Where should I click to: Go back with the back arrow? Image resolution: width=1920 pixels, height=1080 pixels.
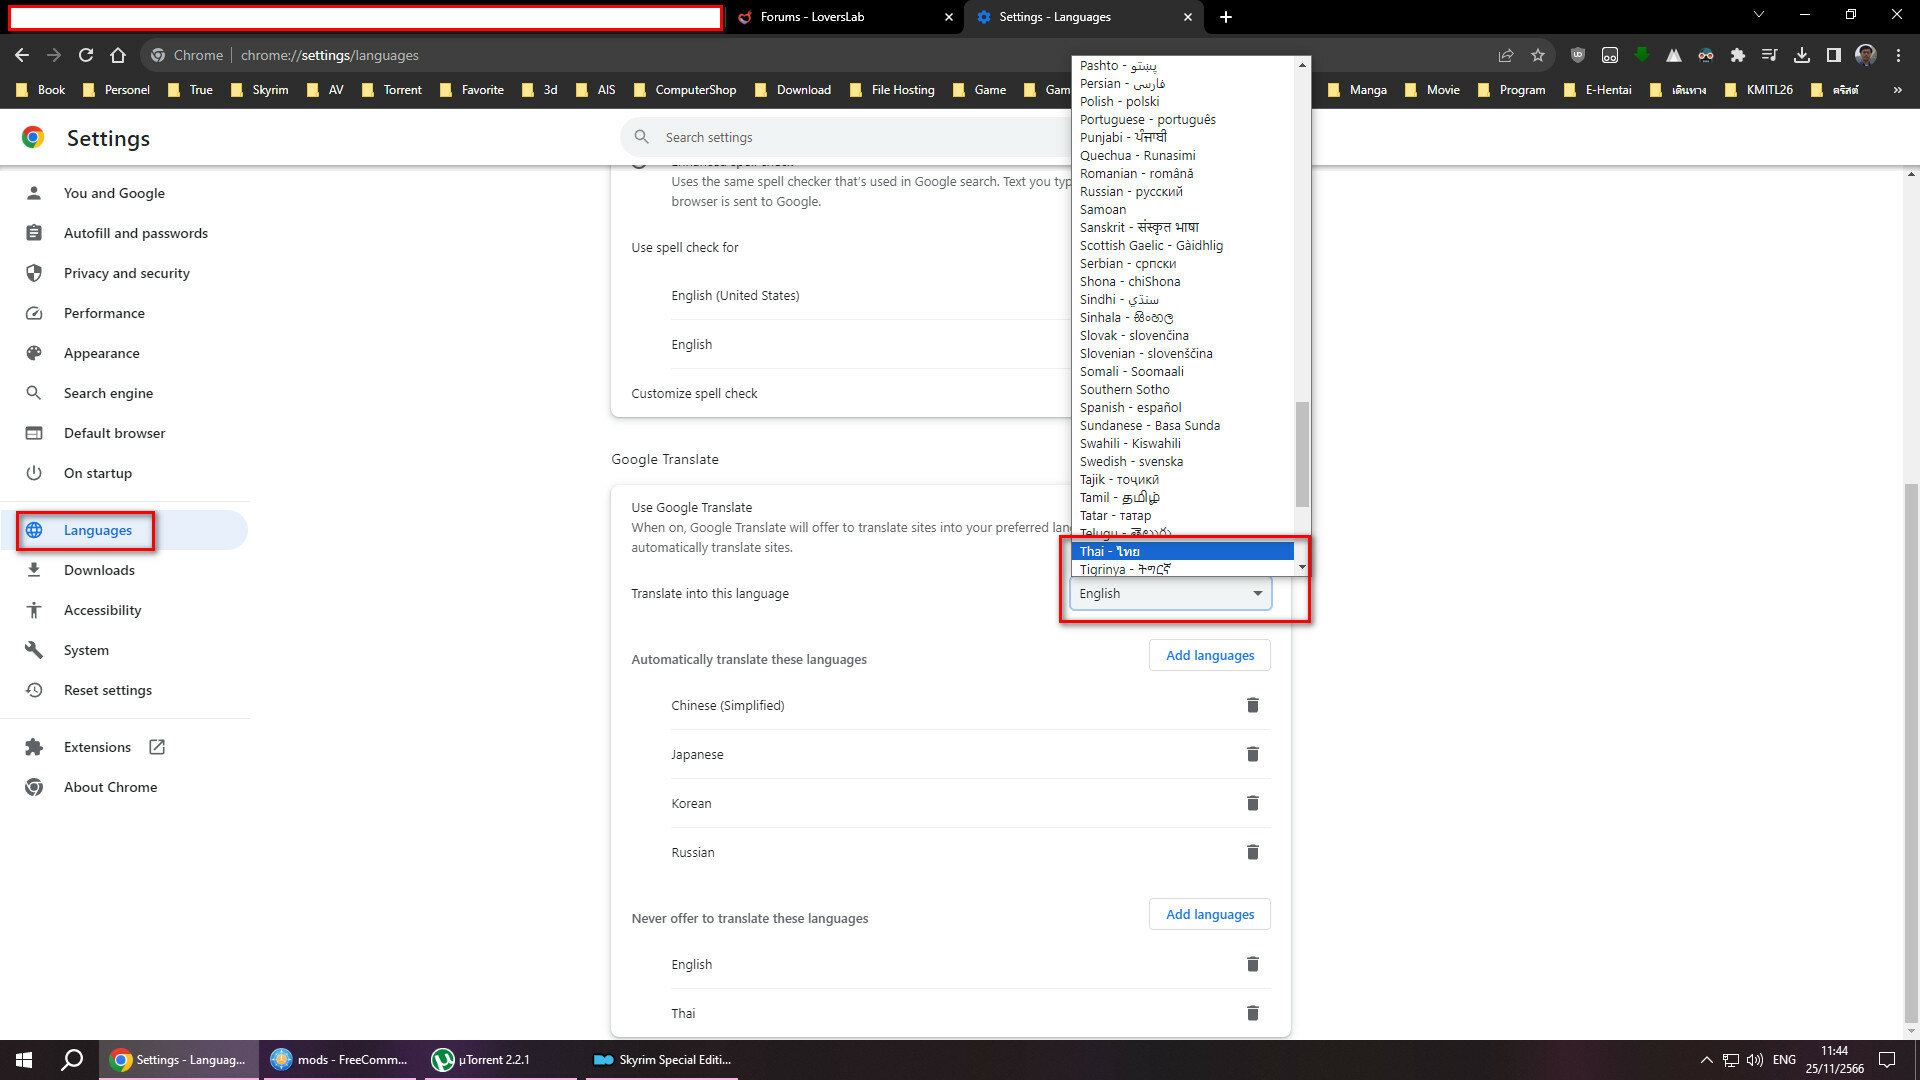click(x=22, y=55)
